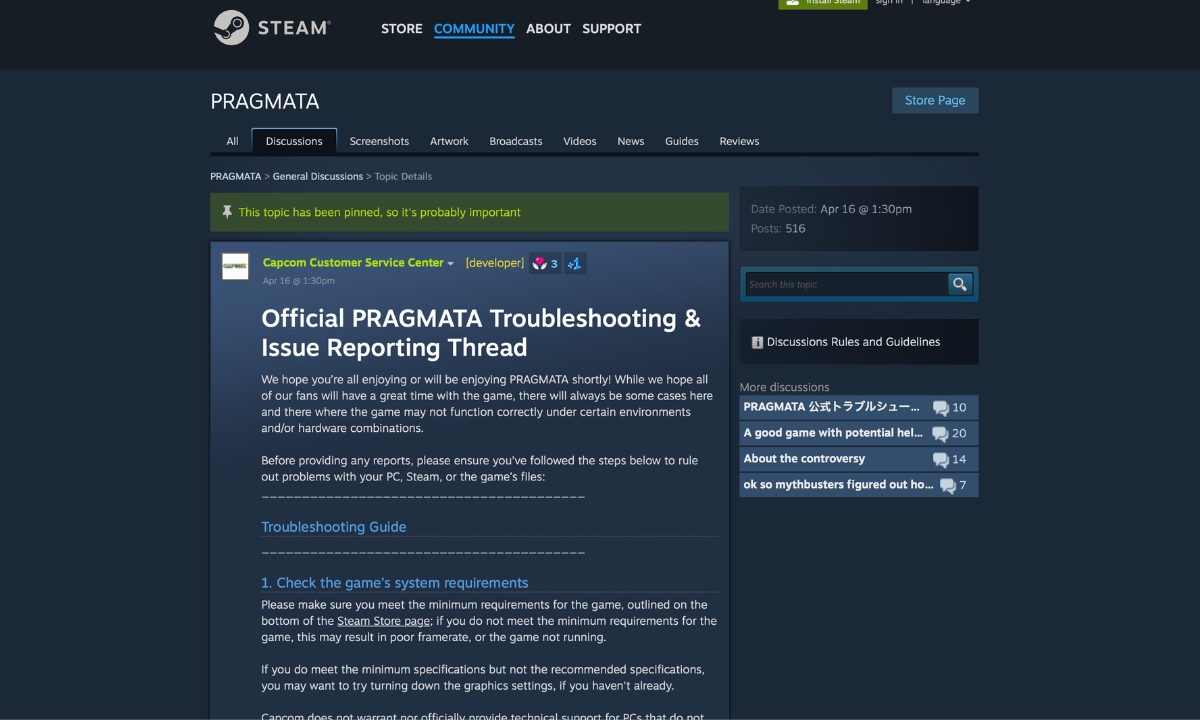Image resolution: width=1200 pixels, height=720 pixels.
Task: Open the 'About the controversy' discussion
Action: [x=805, y=459]
